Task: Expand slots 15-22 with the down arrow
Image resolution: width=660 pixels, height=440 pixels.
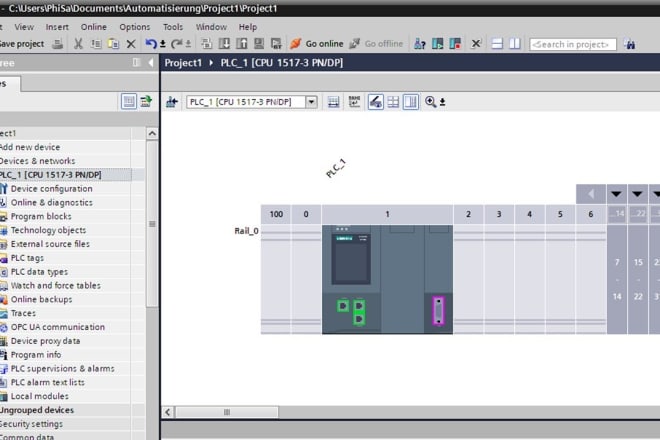Action: tap(638, 194)
